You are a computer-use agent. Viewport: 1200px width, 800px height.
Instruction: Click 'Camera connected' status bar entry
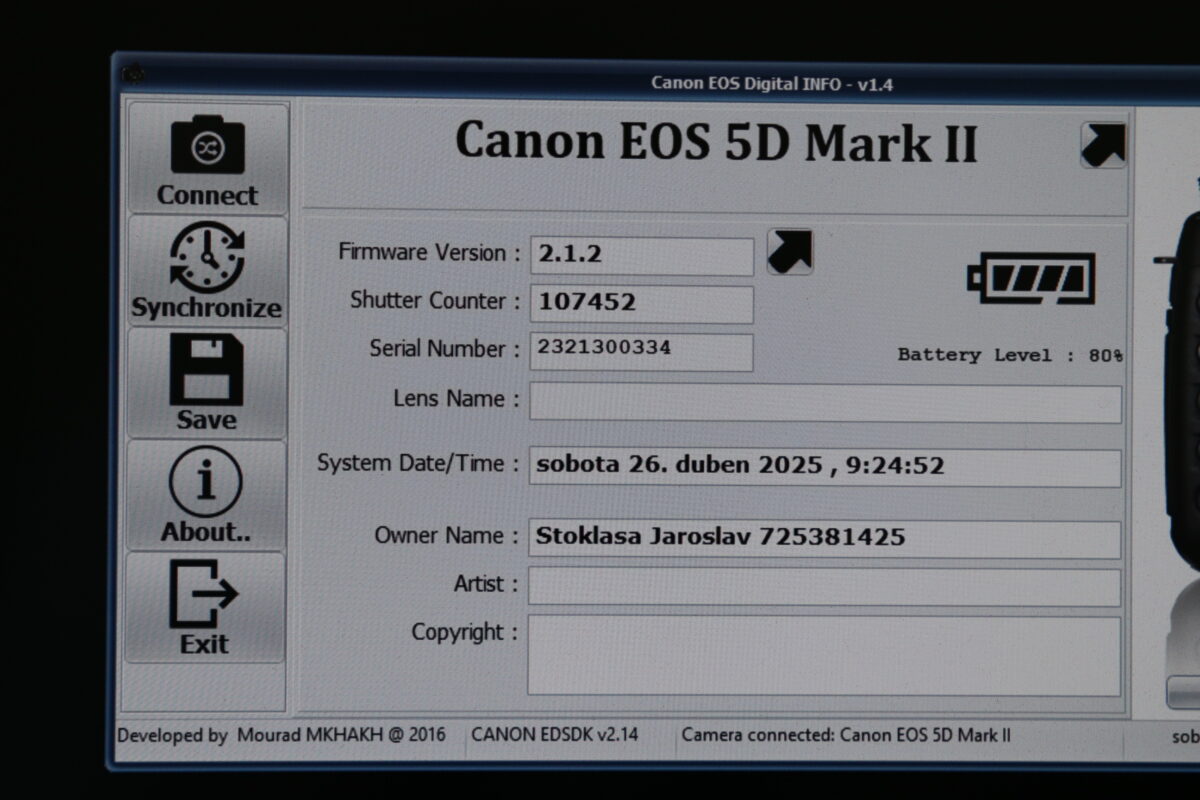click(x=846, y=735)
